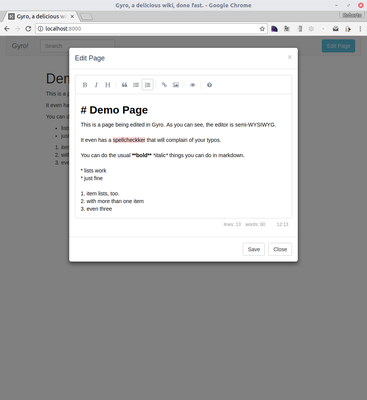Screen dimensions: 367x400
Task: Create an unordered bullet list
Action: (136, 85)
